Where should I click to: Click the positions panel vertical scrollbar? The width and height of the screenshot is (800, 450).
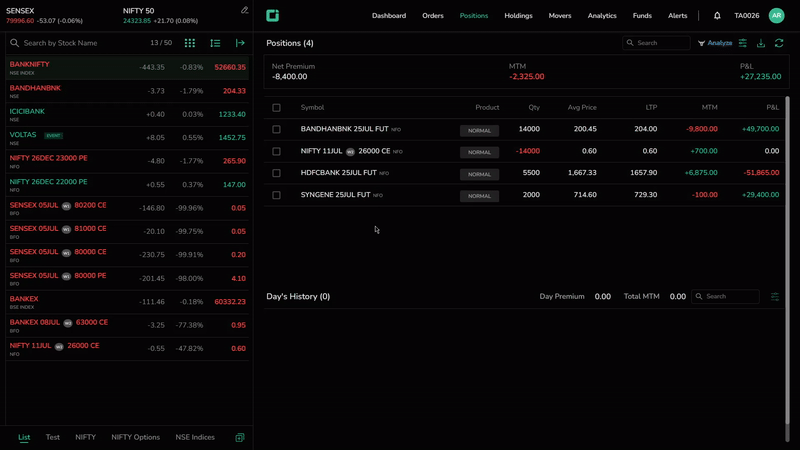pos(787,260)
